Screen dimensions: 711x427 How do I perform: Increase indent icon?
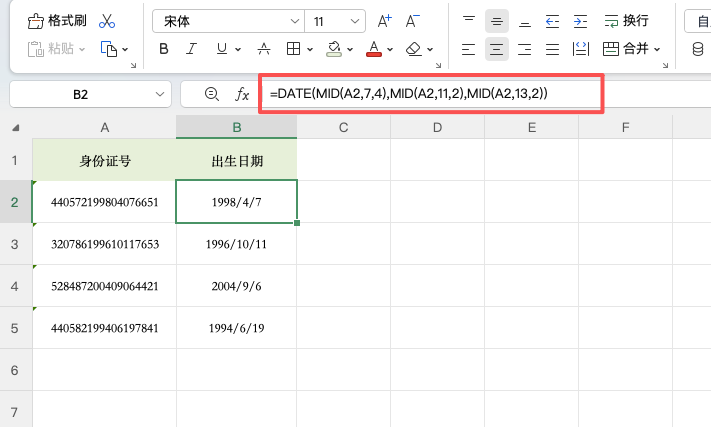click(580, 21)
